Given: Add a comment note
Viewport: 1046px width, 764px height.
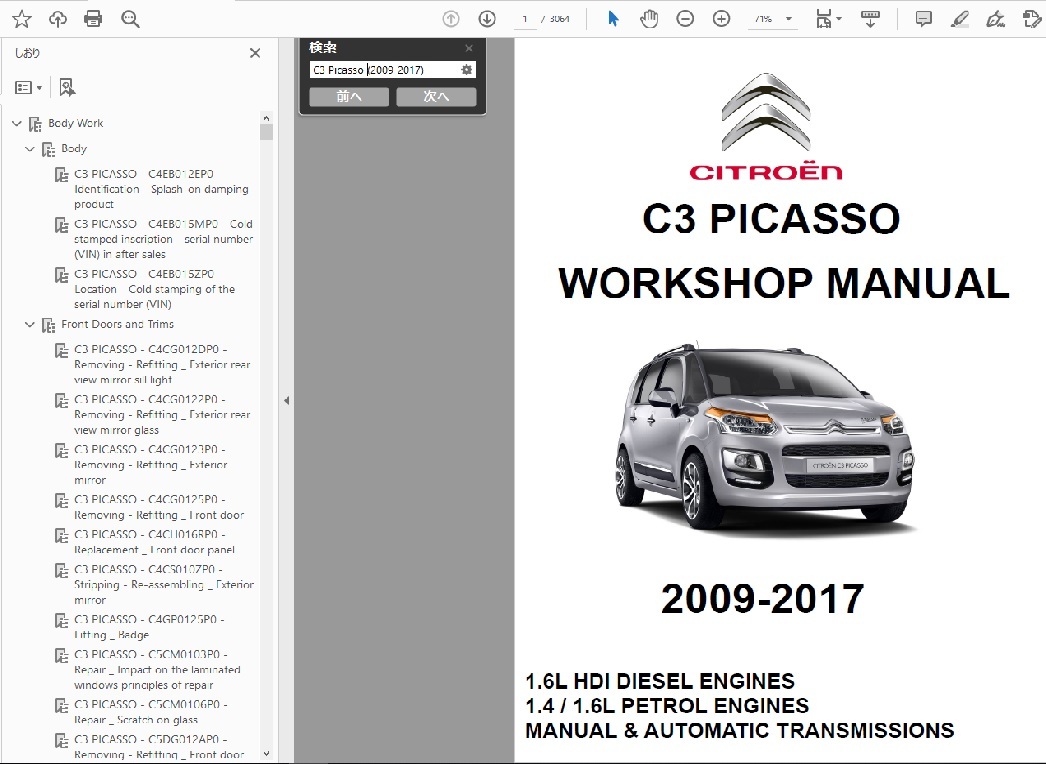Looking at the screenshot, I should click(x=923, y=19).
